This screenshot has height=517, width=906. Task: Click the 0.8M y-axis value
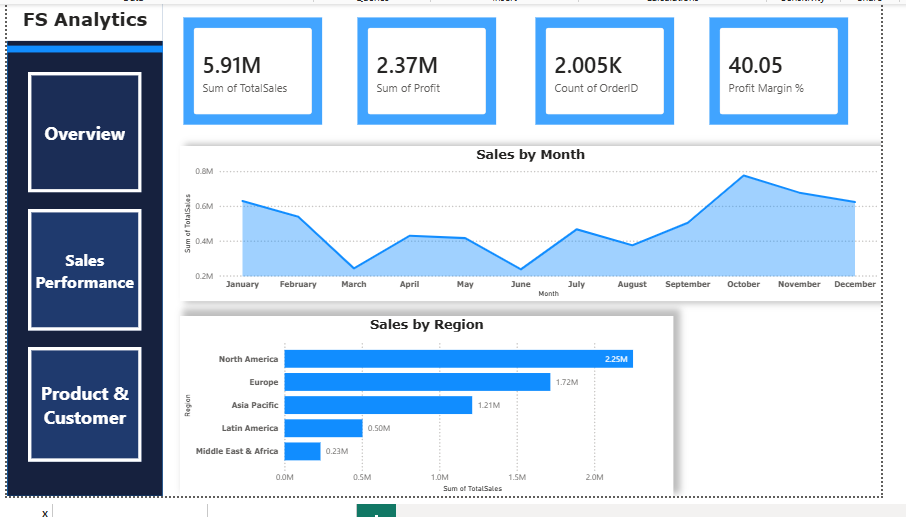click(x=204, y=171)
